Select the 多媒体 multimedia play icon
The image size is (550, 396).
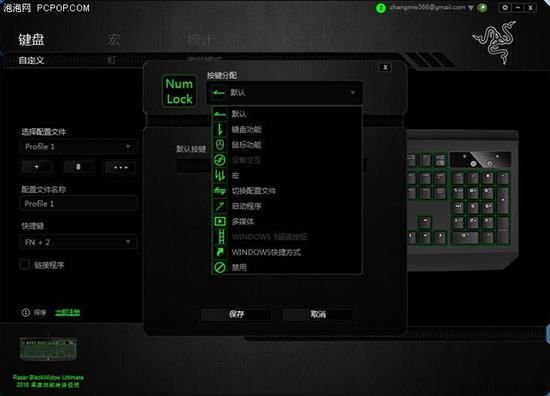point(220,221)
